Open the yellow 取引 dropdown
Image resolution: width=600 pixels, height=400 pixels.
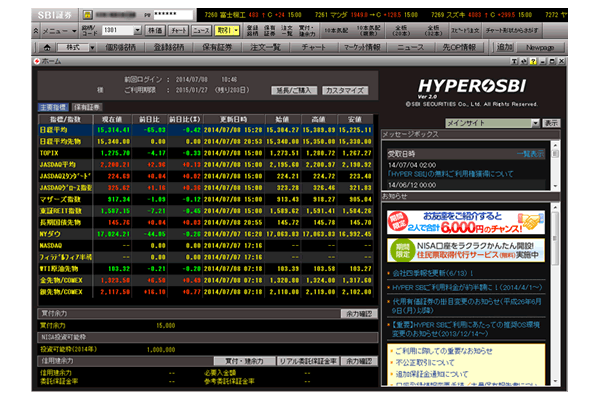pos(227,30)
